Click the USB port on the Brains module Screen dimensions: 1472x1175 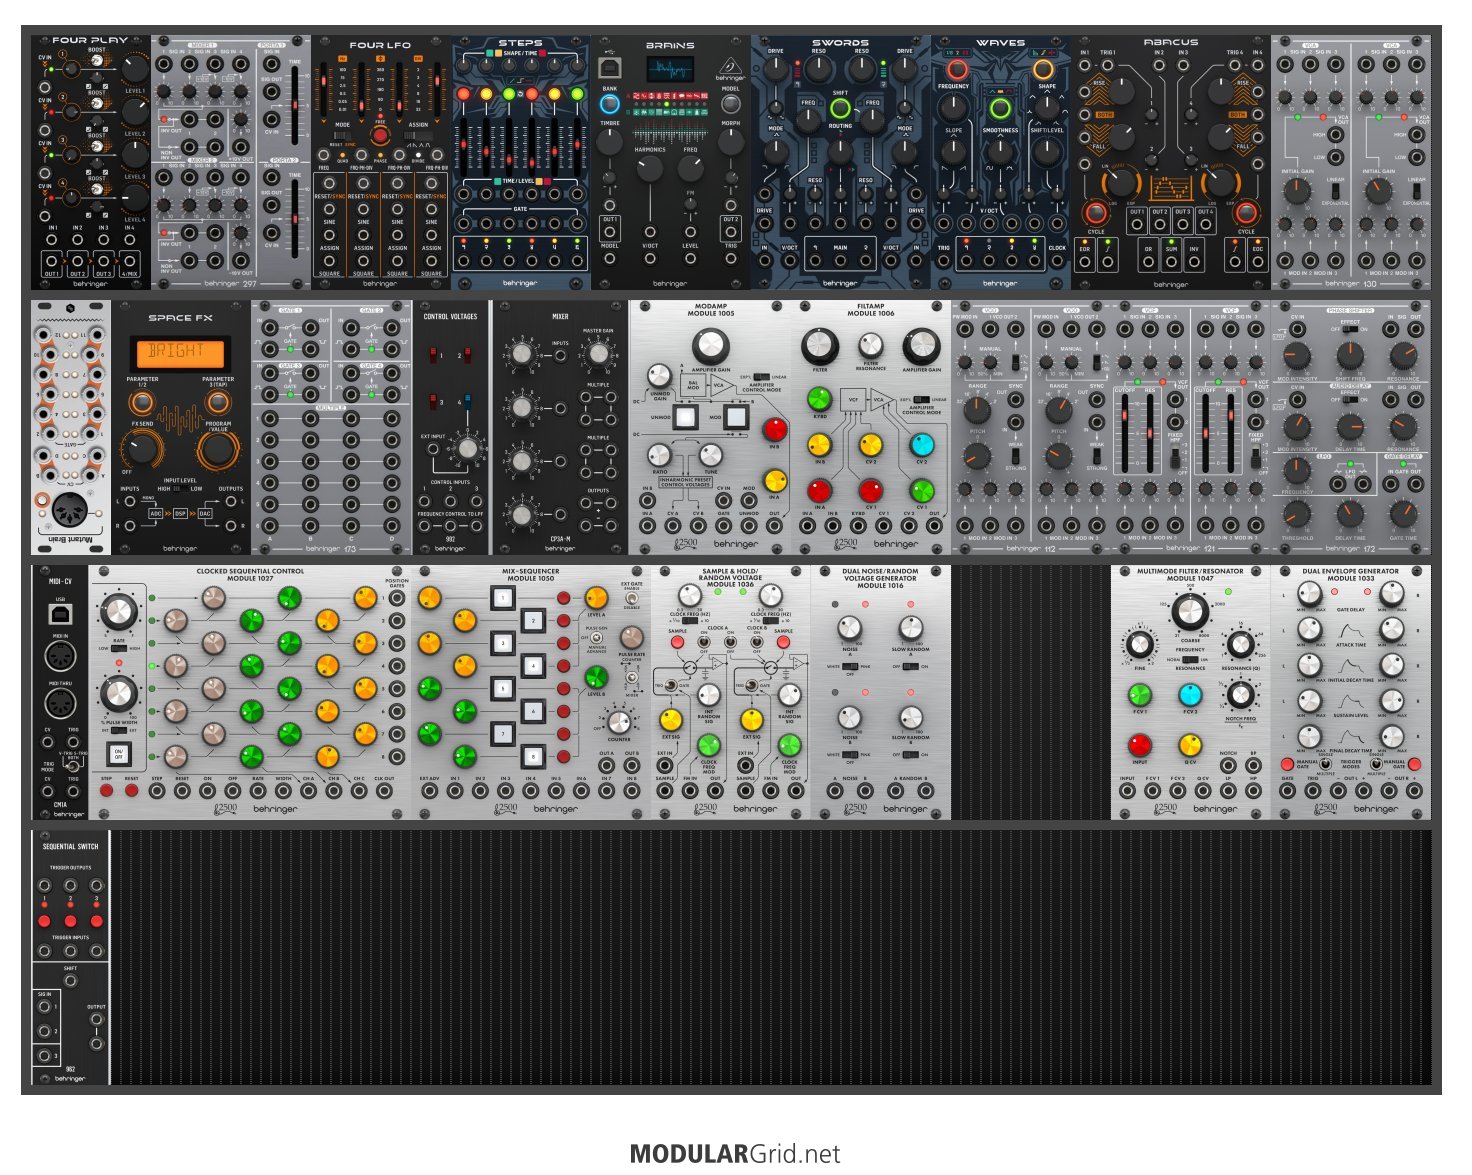[x=609, y=67]
